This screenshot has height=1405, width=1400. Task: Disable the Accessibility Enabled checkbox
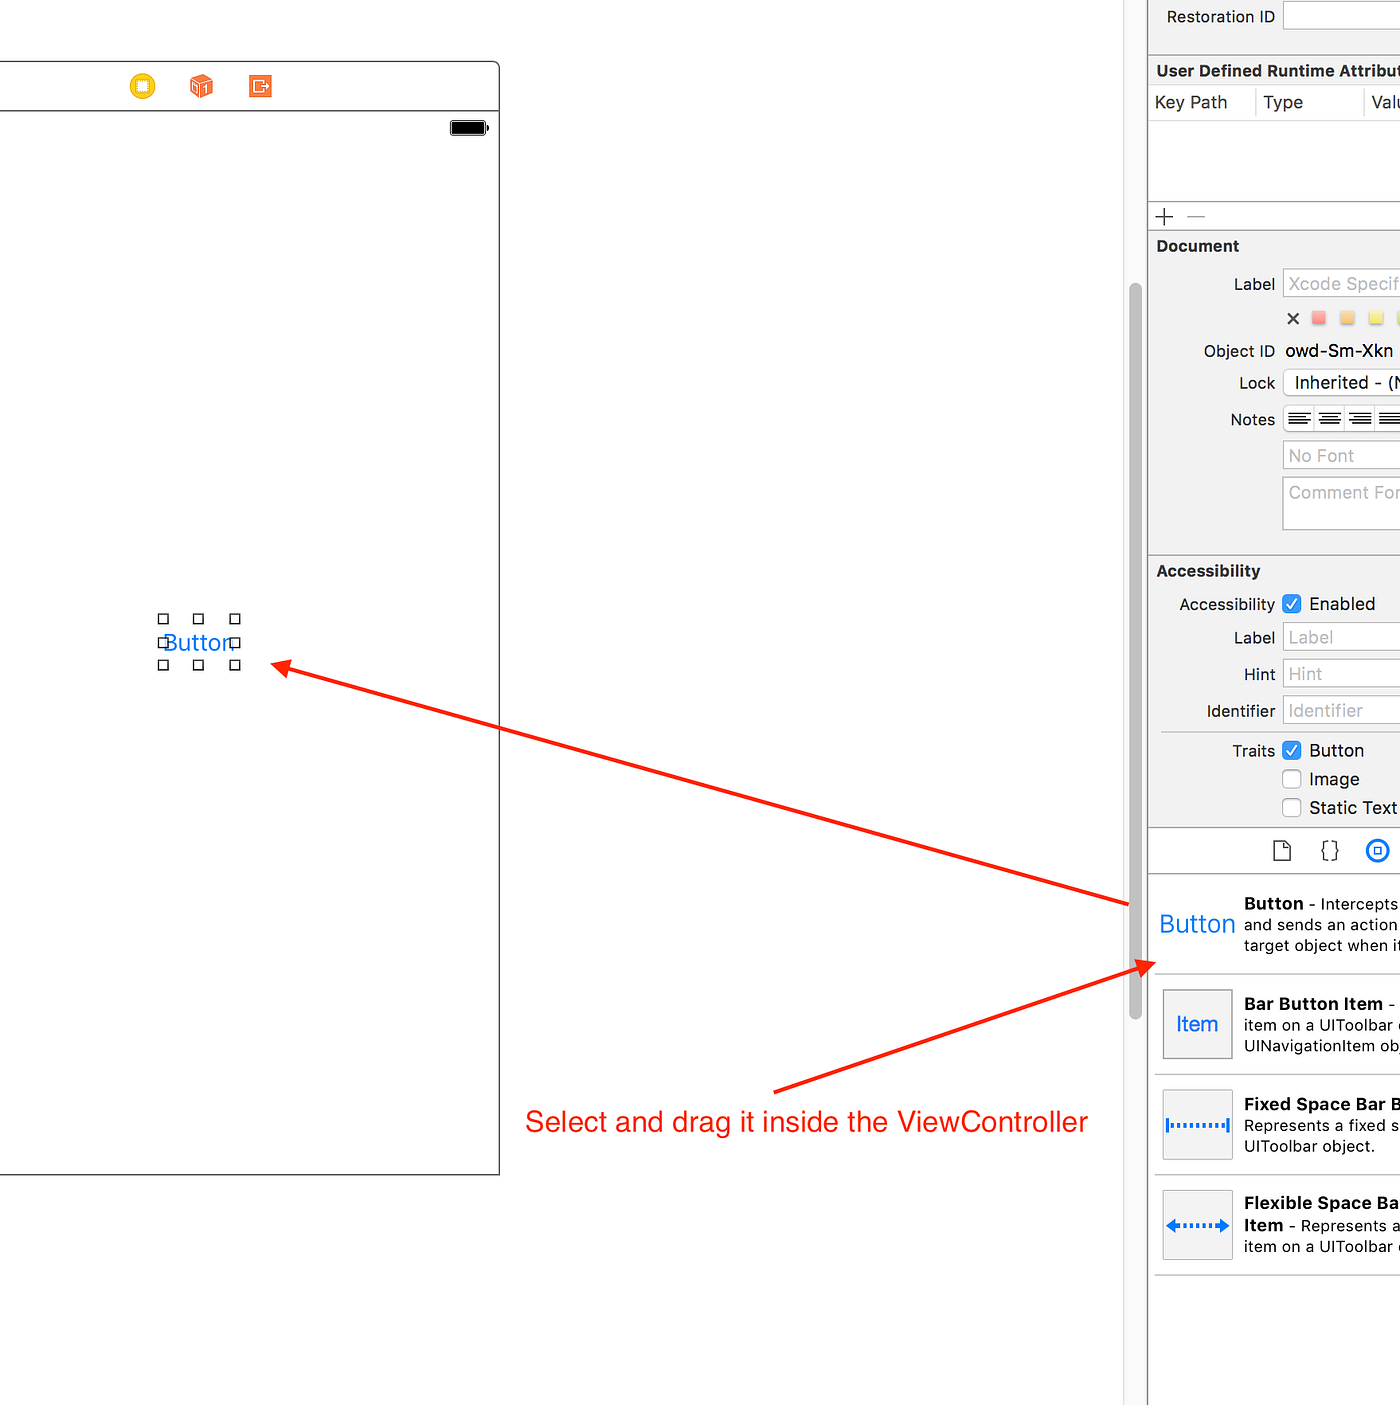coord(1292,603)
